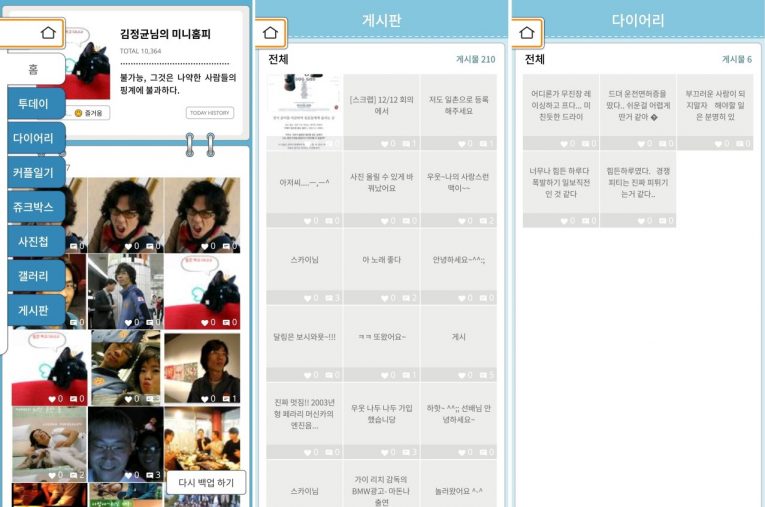Open the 홈 sidebar tab

tap(33, 69)
